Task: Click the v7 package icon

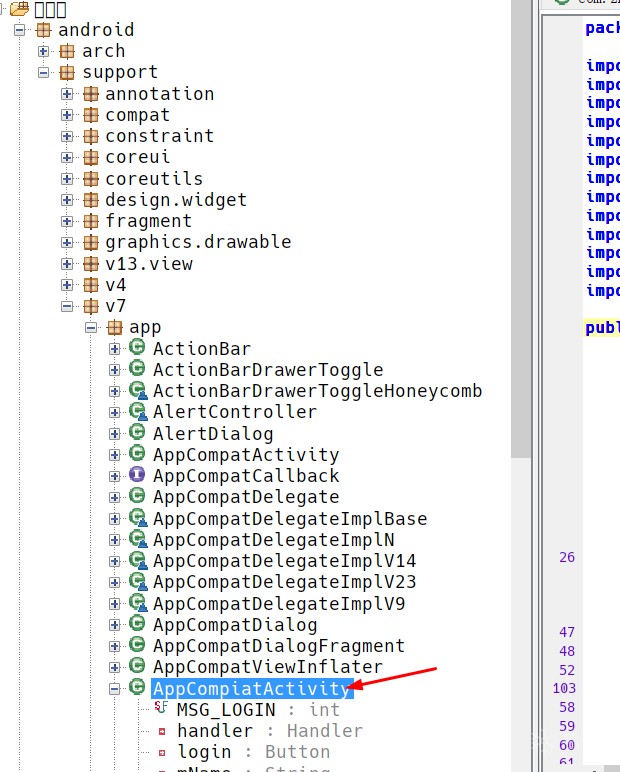Action: tap(91, 306)
